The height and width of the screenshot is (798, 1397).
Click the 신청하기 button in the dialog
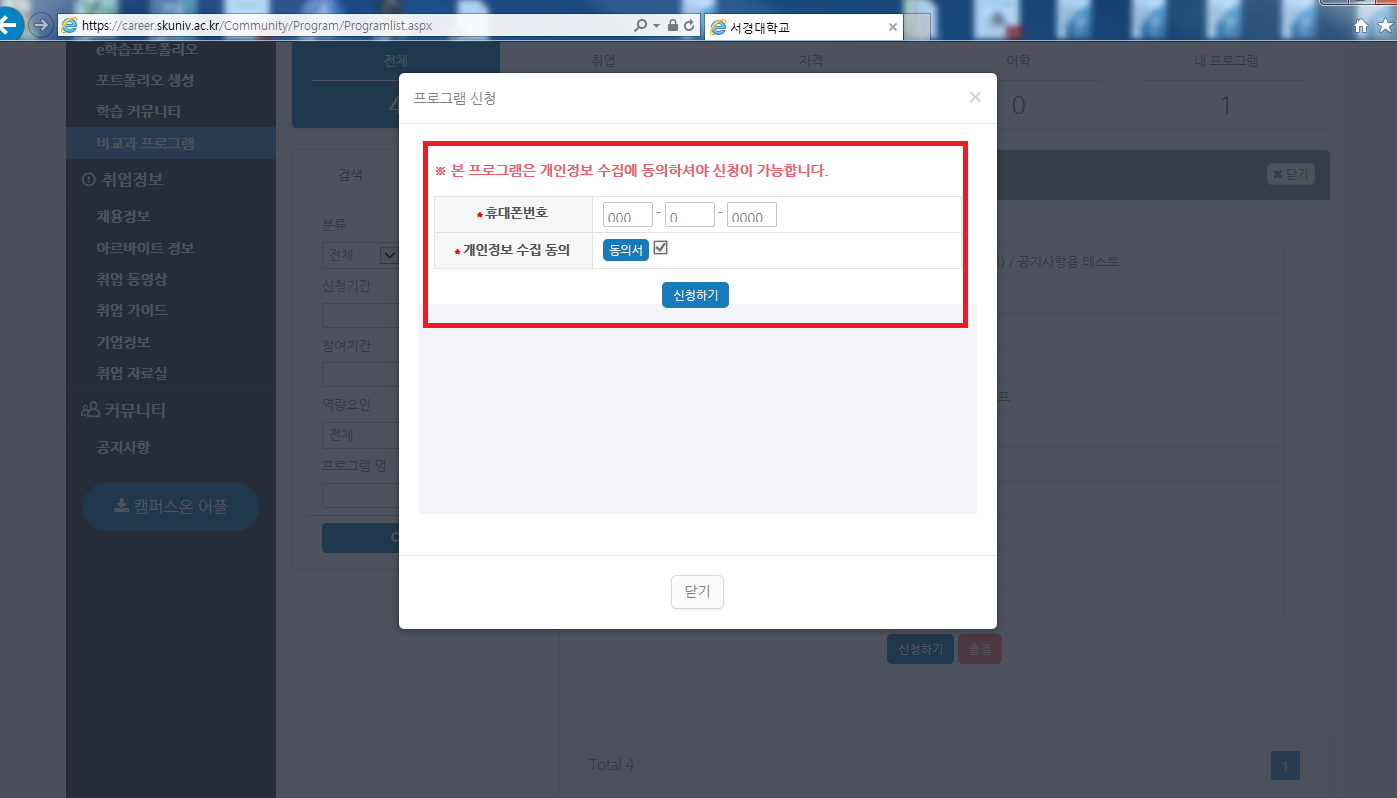pyautogui.click(x=695, y=294)
